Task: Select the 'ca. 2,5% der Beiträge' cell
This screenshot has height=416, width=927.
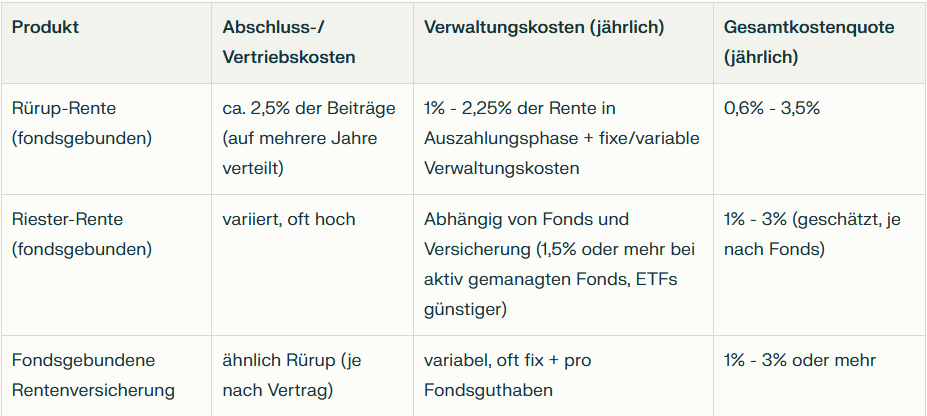Action: 309,108
